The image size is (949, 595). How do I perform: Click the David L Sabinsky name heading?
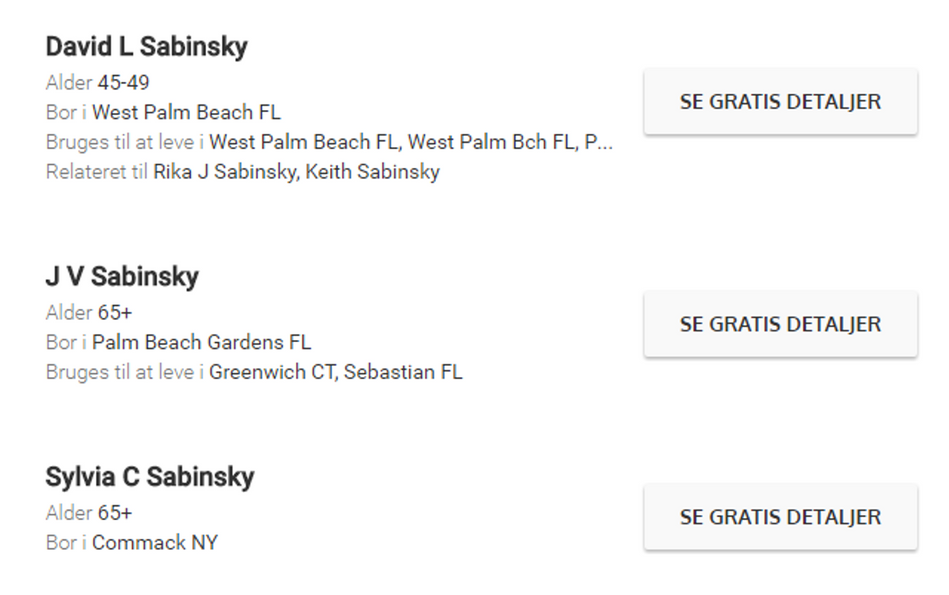146,47
